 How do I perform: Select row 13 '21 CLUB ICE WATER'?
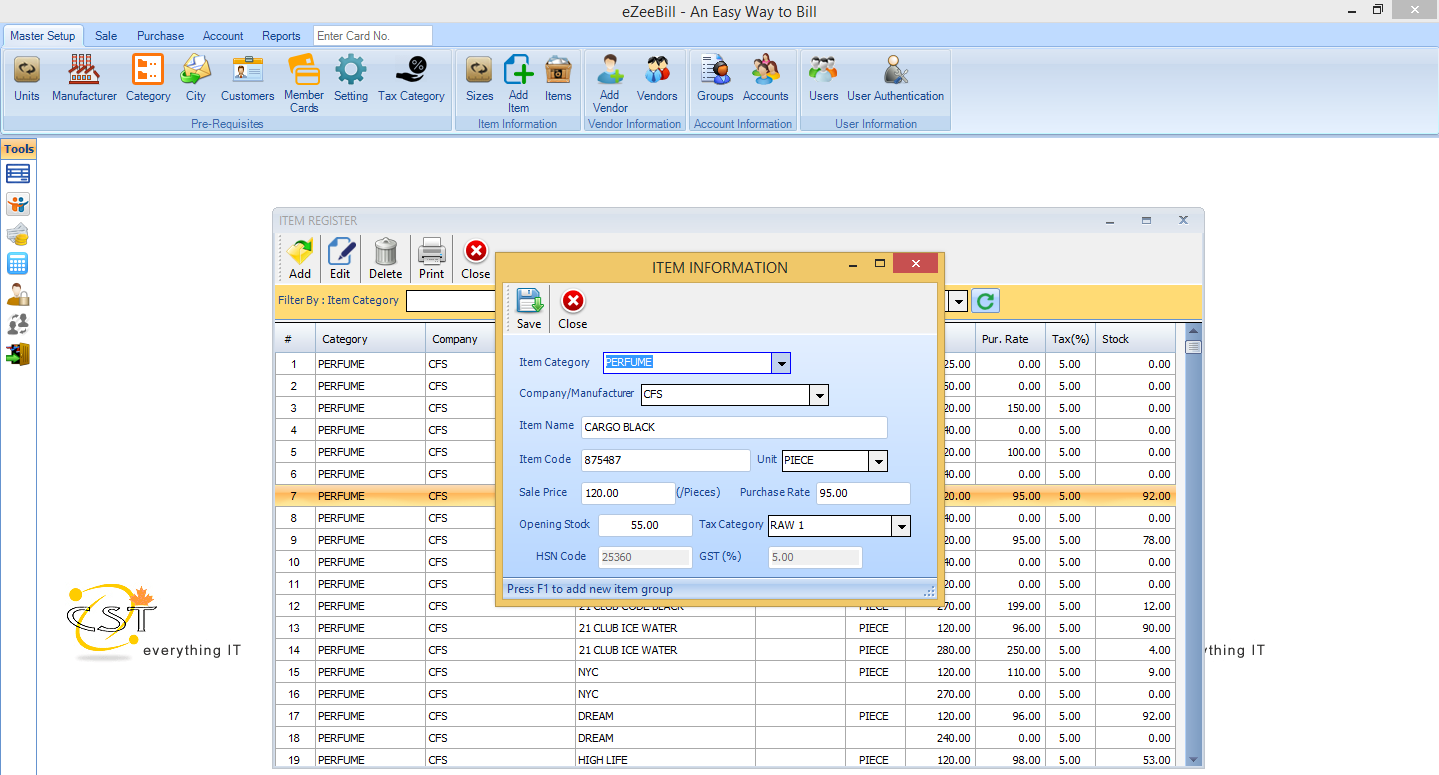point(725,628)
